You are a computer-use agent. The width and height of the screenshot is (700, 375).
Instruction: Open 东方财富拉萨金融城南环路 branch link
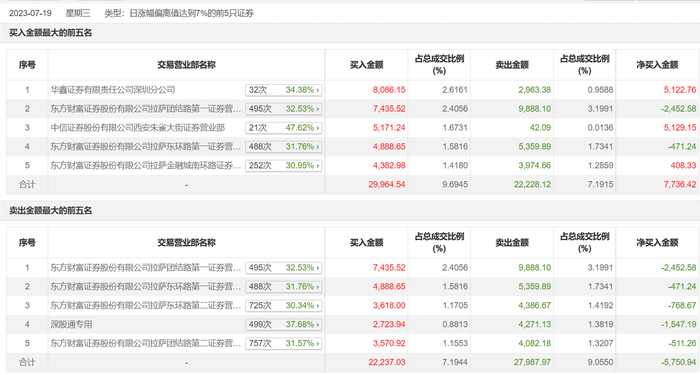[146, 166]
